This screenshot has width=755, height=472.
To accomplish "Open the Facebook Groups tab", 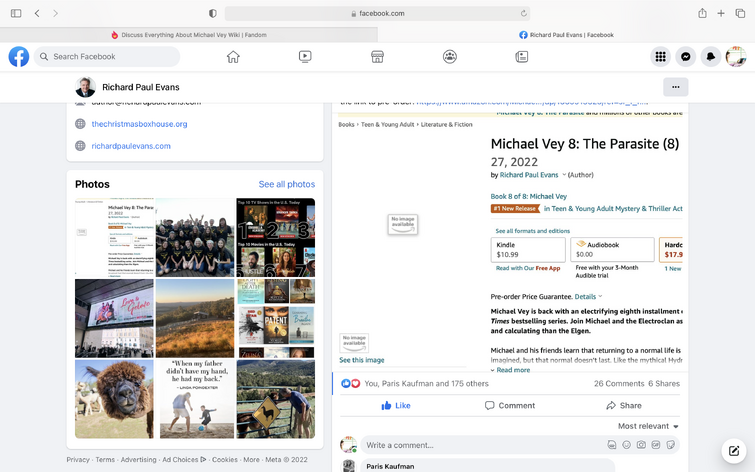I will click(449, 57).
